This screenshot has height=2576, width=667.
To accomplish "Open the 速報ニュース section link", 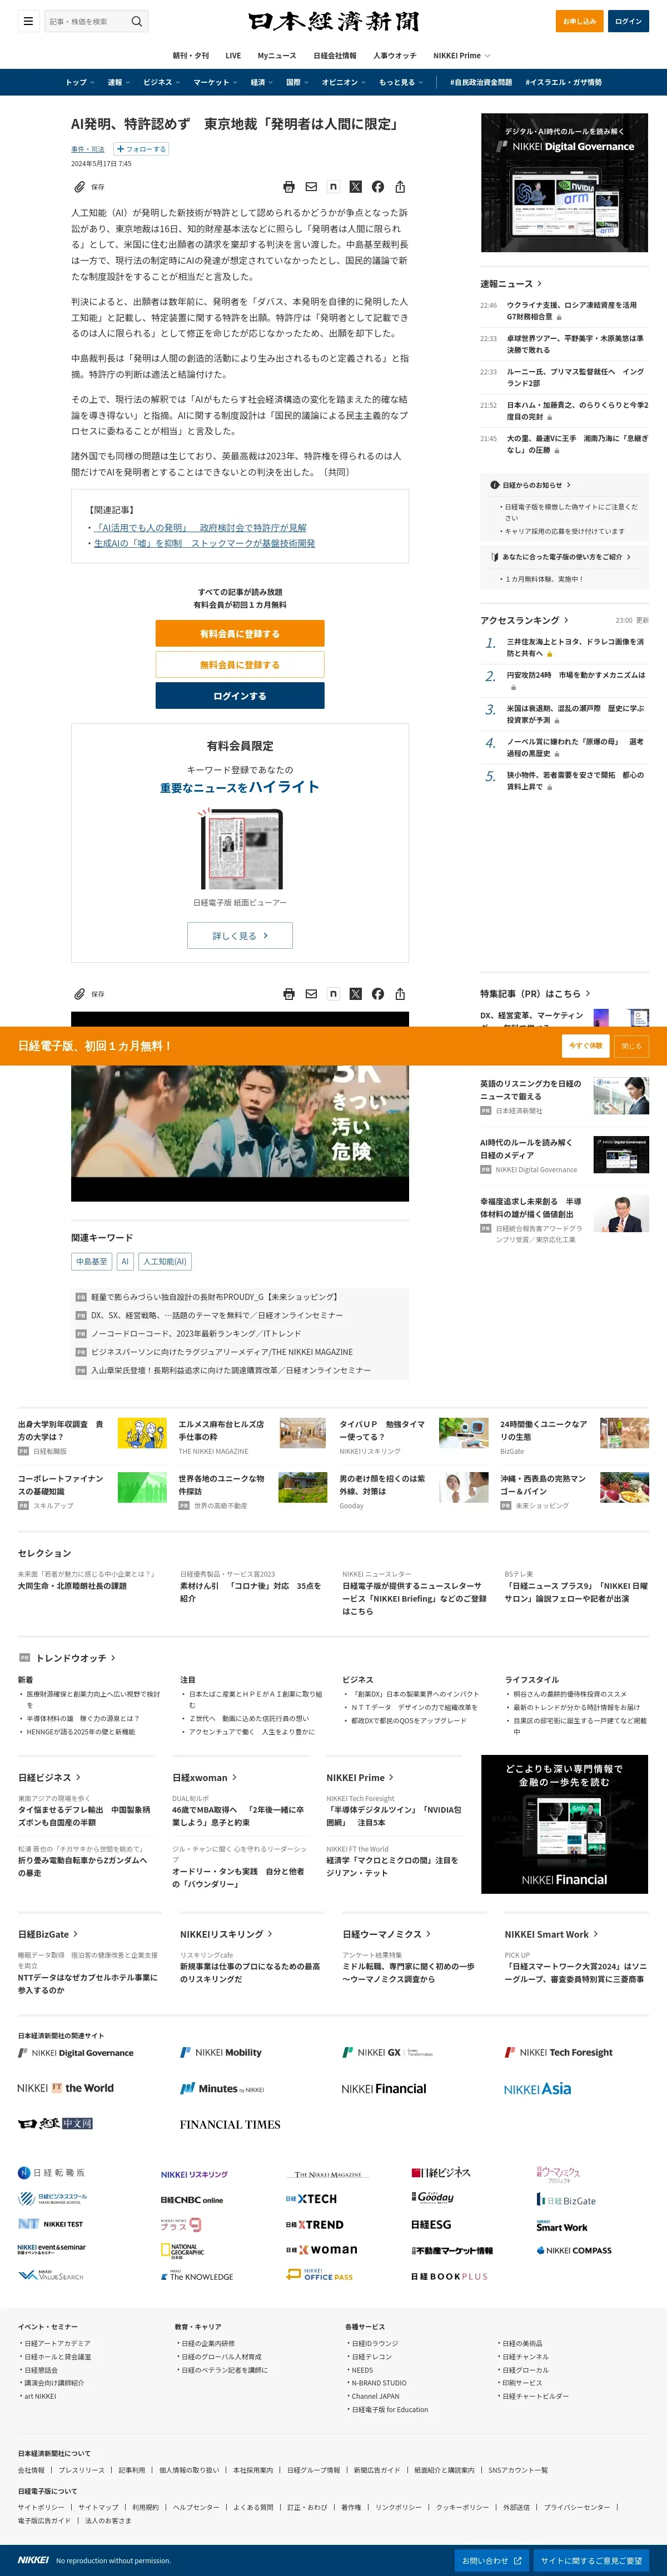I will click(x=511, y=284).
